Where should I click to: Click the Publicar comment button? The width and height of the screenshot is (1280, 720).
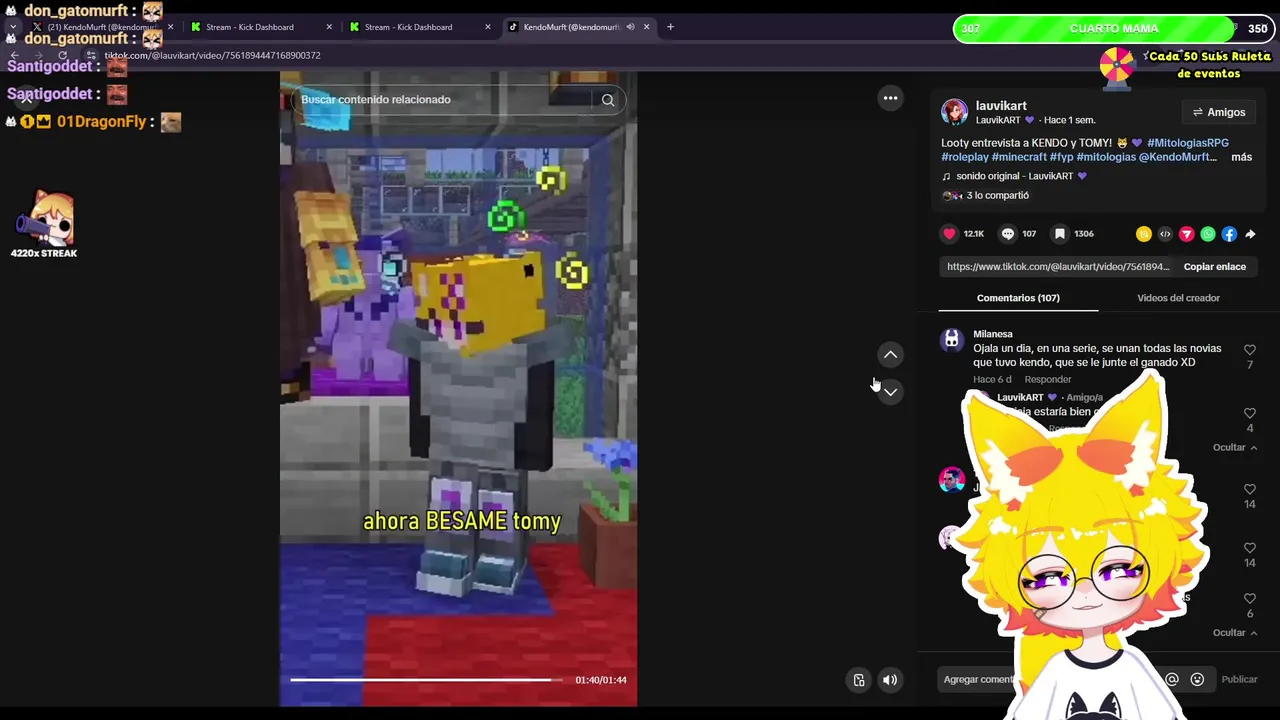click(x=1239, y=679)
